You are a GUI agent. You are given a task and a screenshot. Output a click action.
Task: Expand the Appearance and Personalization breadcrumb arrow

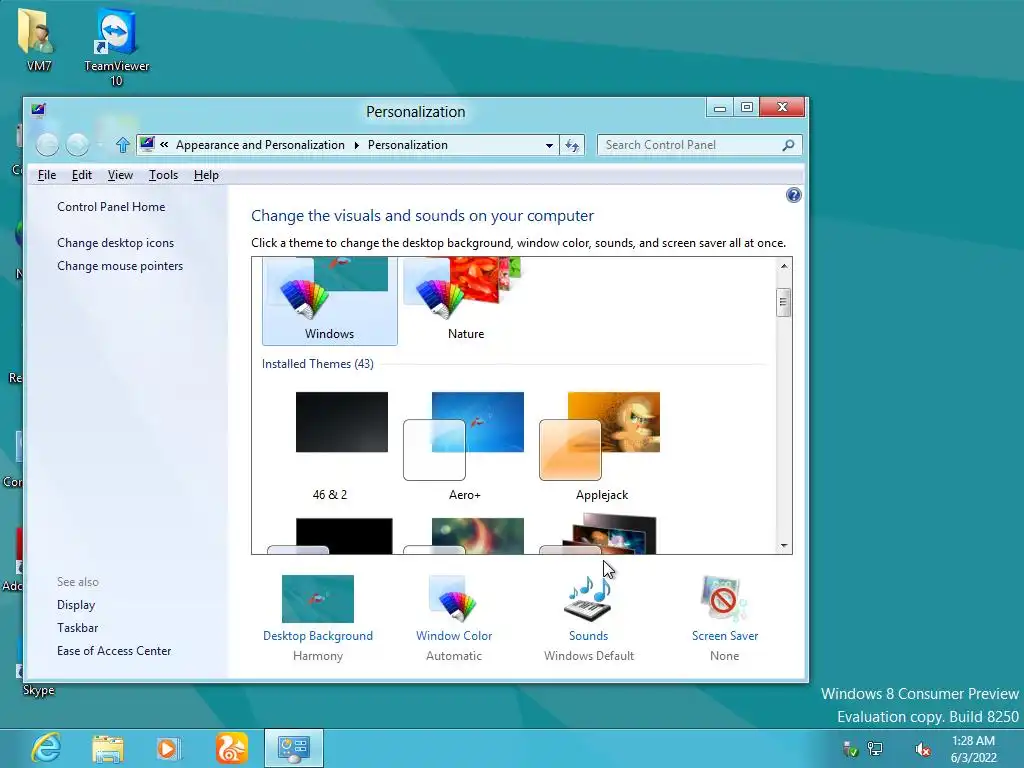coord(357,145)
